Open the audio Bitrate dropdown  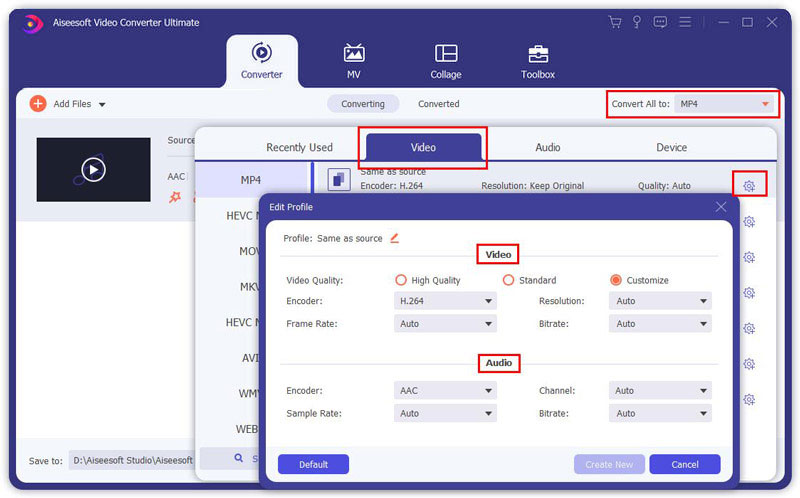tap(660, 413)
